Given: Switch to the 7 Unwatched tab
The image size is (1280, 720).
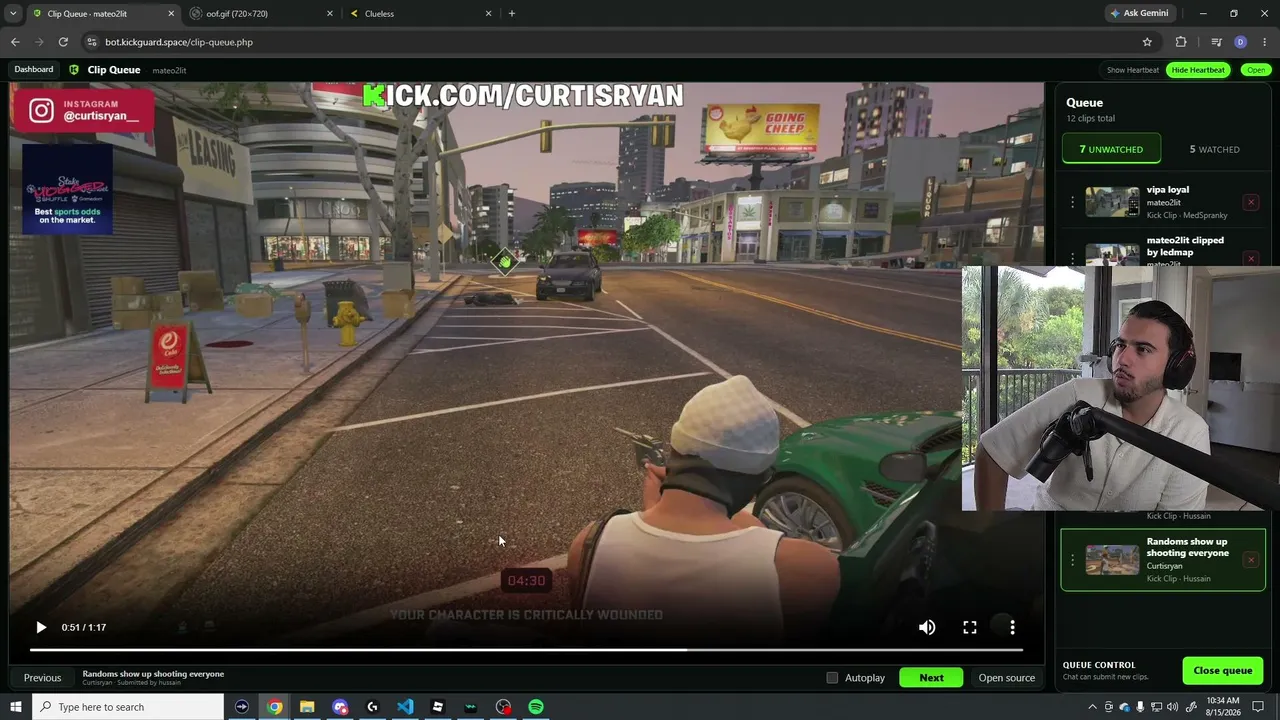Looking at the screenshot, I should pyautogui.click(x=1111, y=149).
